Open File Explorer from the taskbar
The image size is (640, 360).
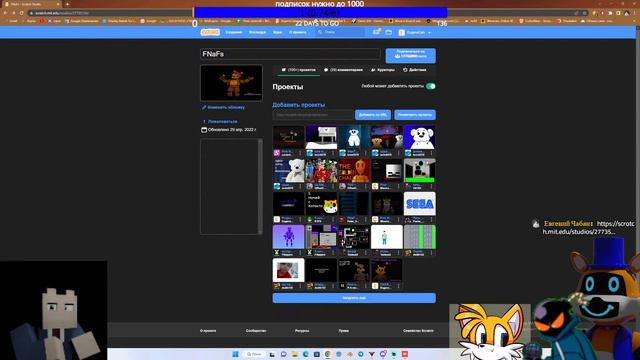tap(294, 354)
